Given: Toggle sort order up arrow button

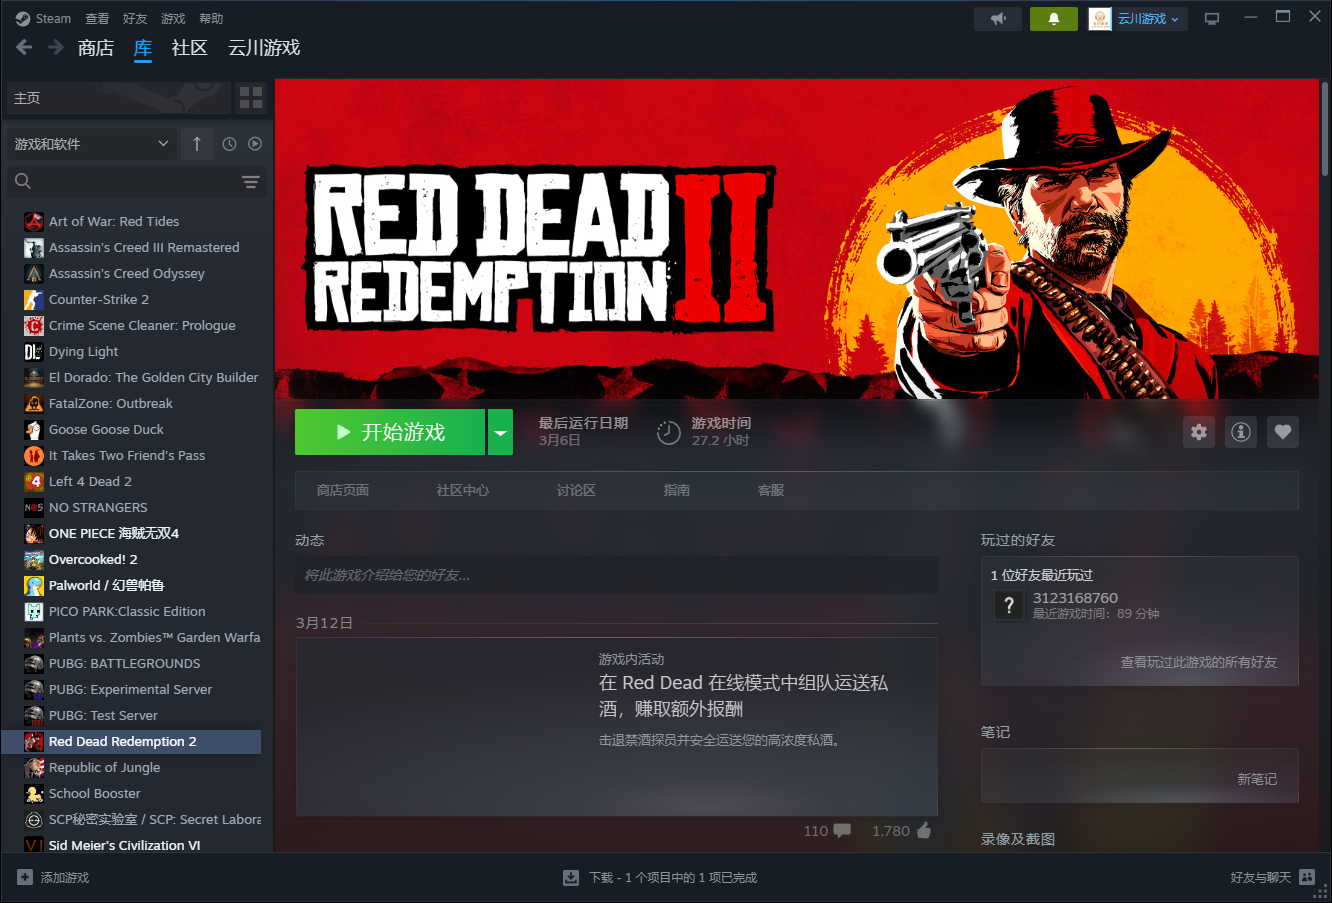Looking at the screenshot, I should (196, 144).
